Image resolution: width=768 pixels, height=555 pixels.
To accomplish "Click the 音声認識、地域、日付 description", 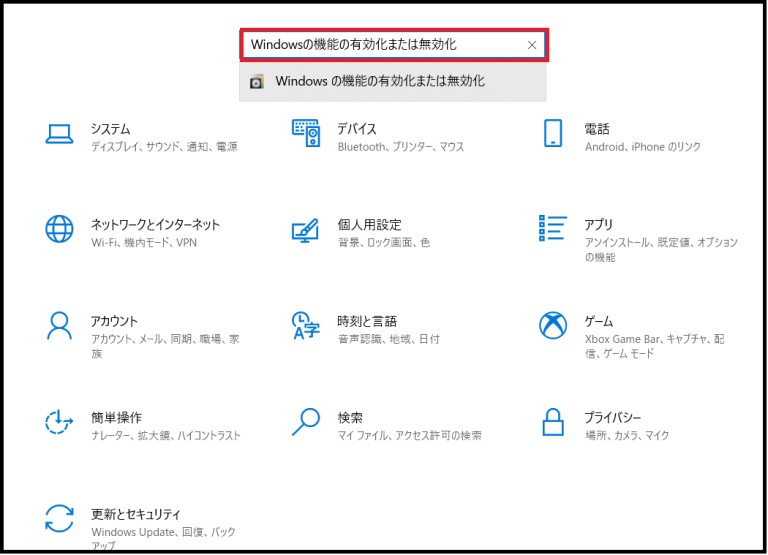I will [x=389, y=339].
